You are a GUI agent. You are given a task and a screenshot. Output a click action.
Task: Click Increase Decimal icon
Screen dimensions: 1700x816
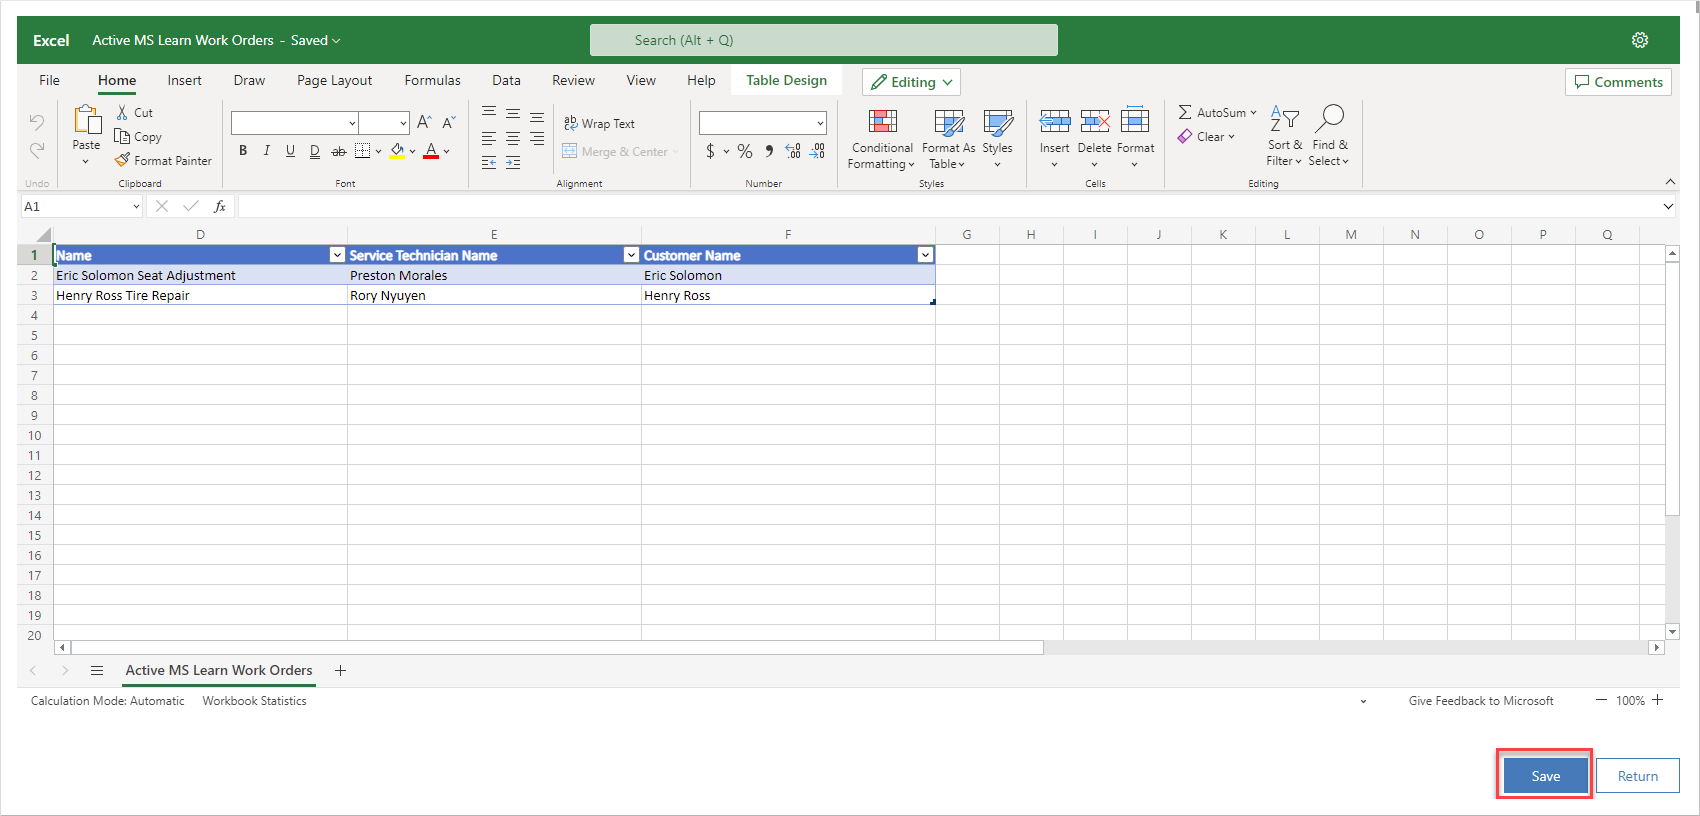(x=793, y=151)
